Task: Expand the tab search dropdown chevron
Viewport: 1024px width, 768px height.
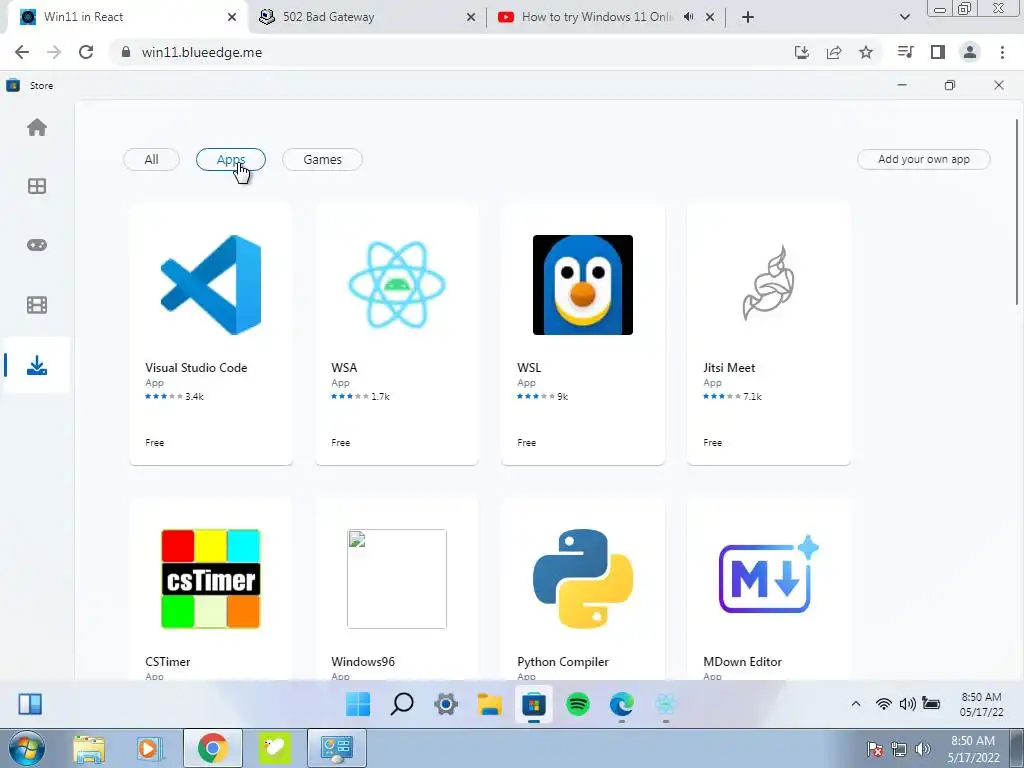Action: (904, 17)
